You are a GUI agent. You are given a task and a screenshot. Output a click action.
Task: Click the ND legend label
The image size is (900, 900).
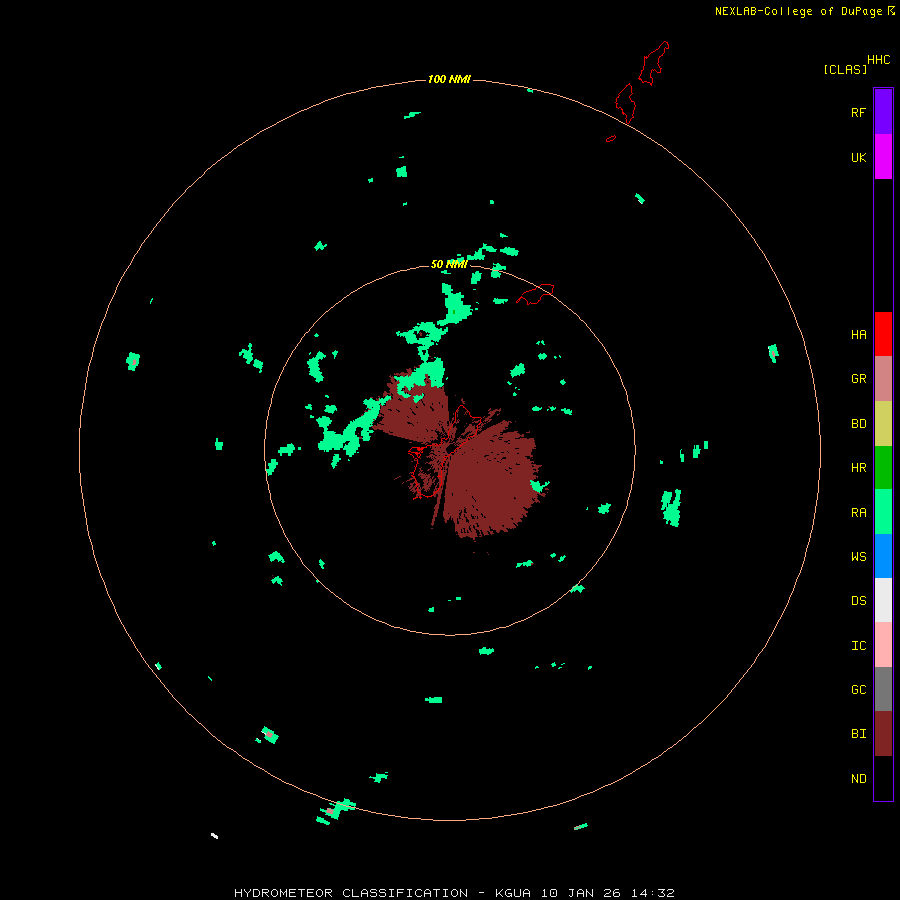(858, 779)
